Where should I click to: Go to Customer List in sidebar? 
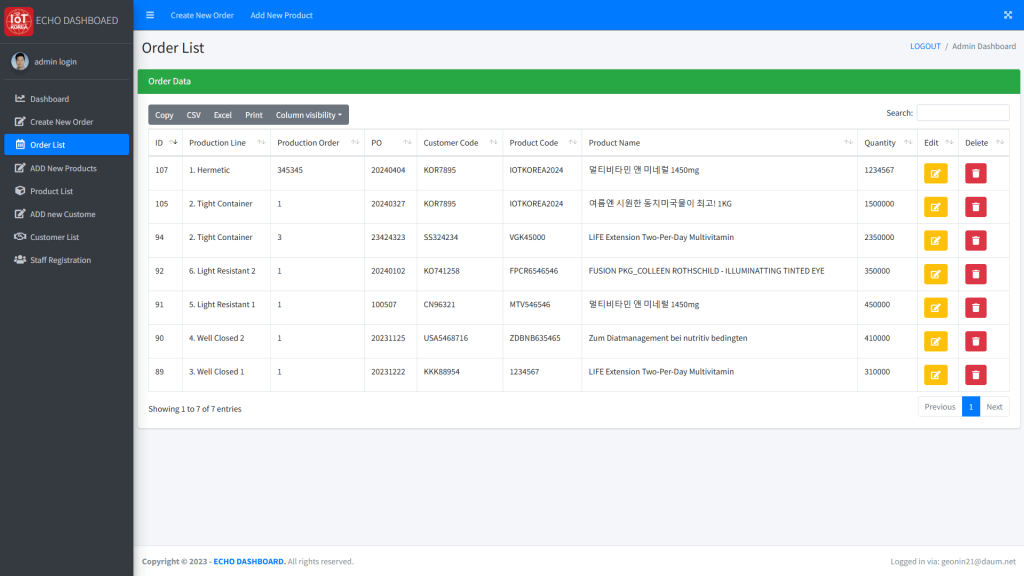point(54,237)
